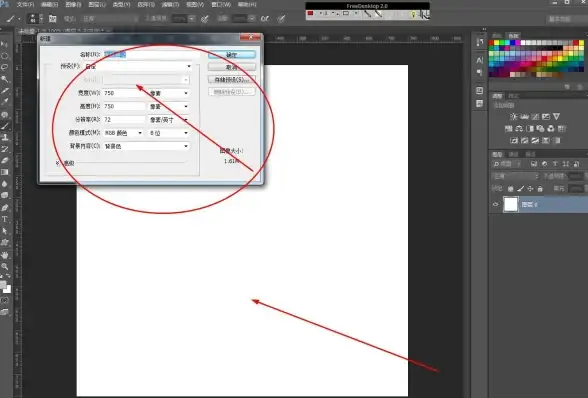
Task: Select the Pen tool
Action: click(x=4, y=207)
